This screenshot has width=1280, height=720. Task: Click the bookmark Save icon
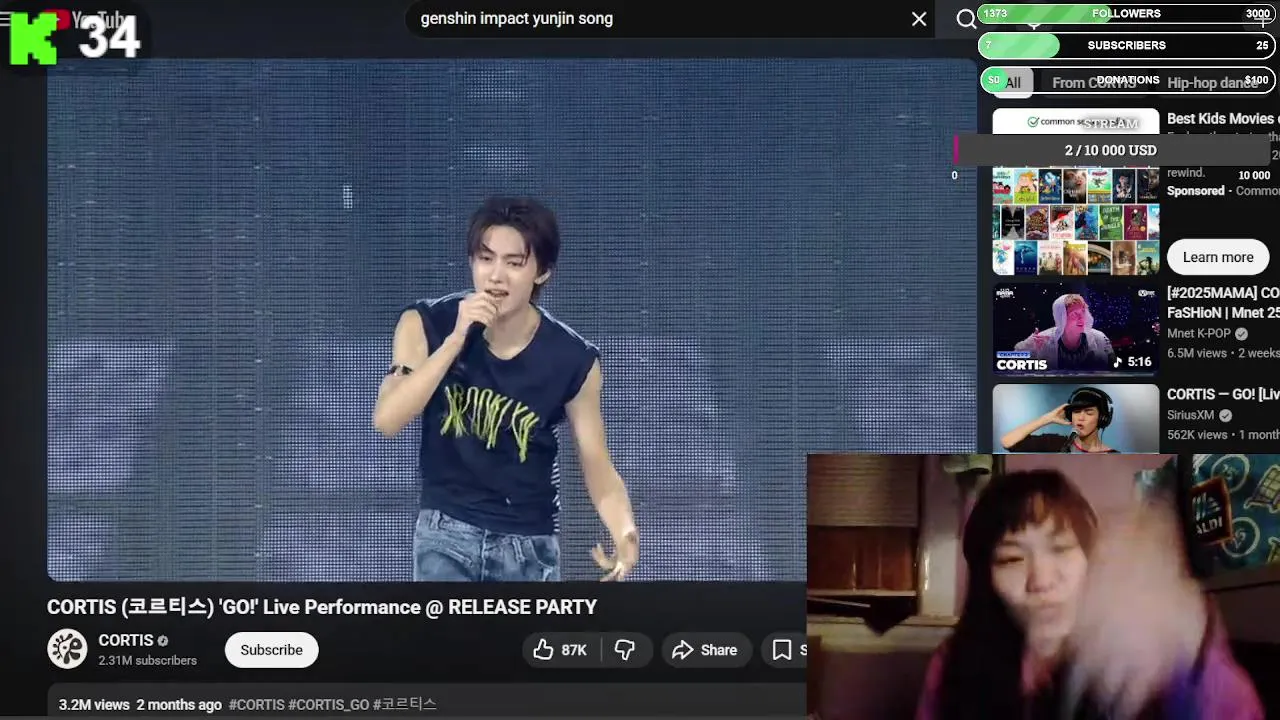pyautogui.click(x=782, y=650)
